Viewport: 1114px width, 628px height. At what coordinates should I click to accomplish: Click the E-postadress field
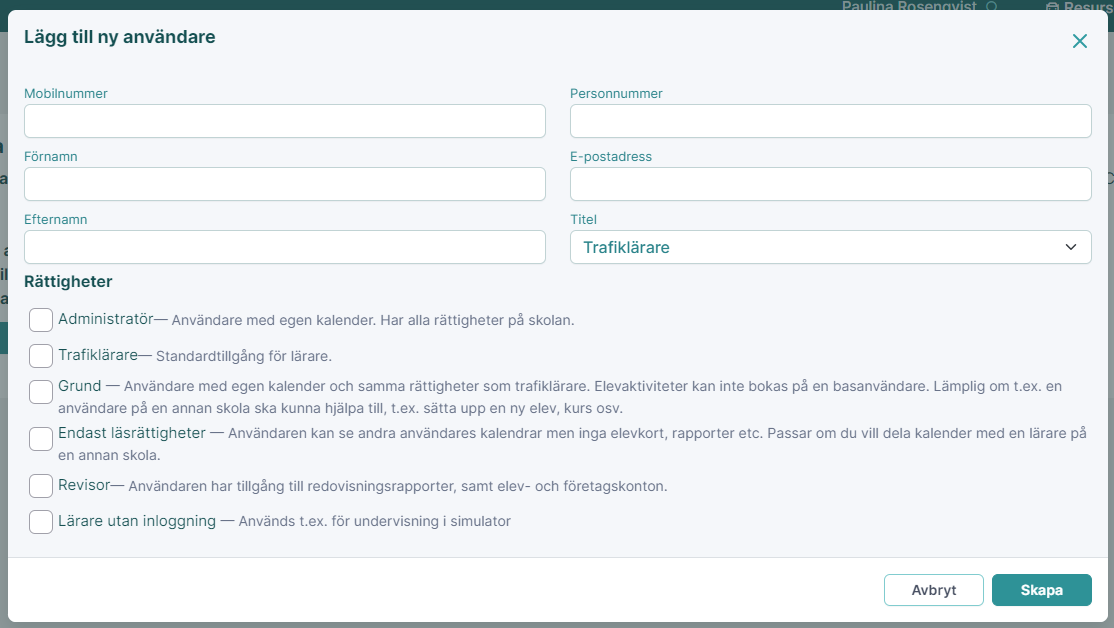pos(831,184)
